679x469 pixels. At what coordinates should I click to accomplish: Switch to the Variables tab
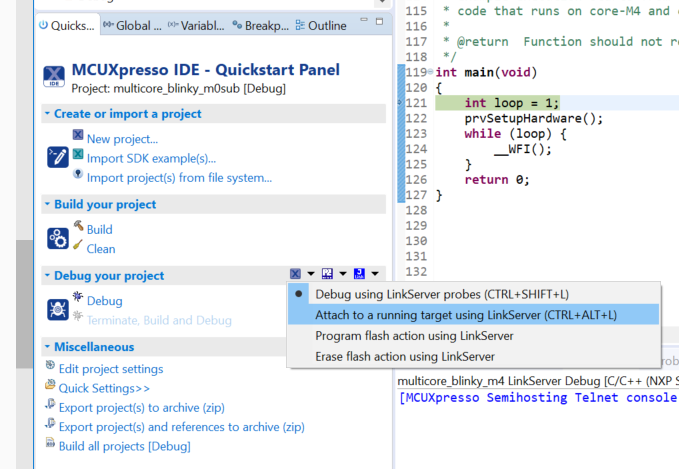pos(196,26)
